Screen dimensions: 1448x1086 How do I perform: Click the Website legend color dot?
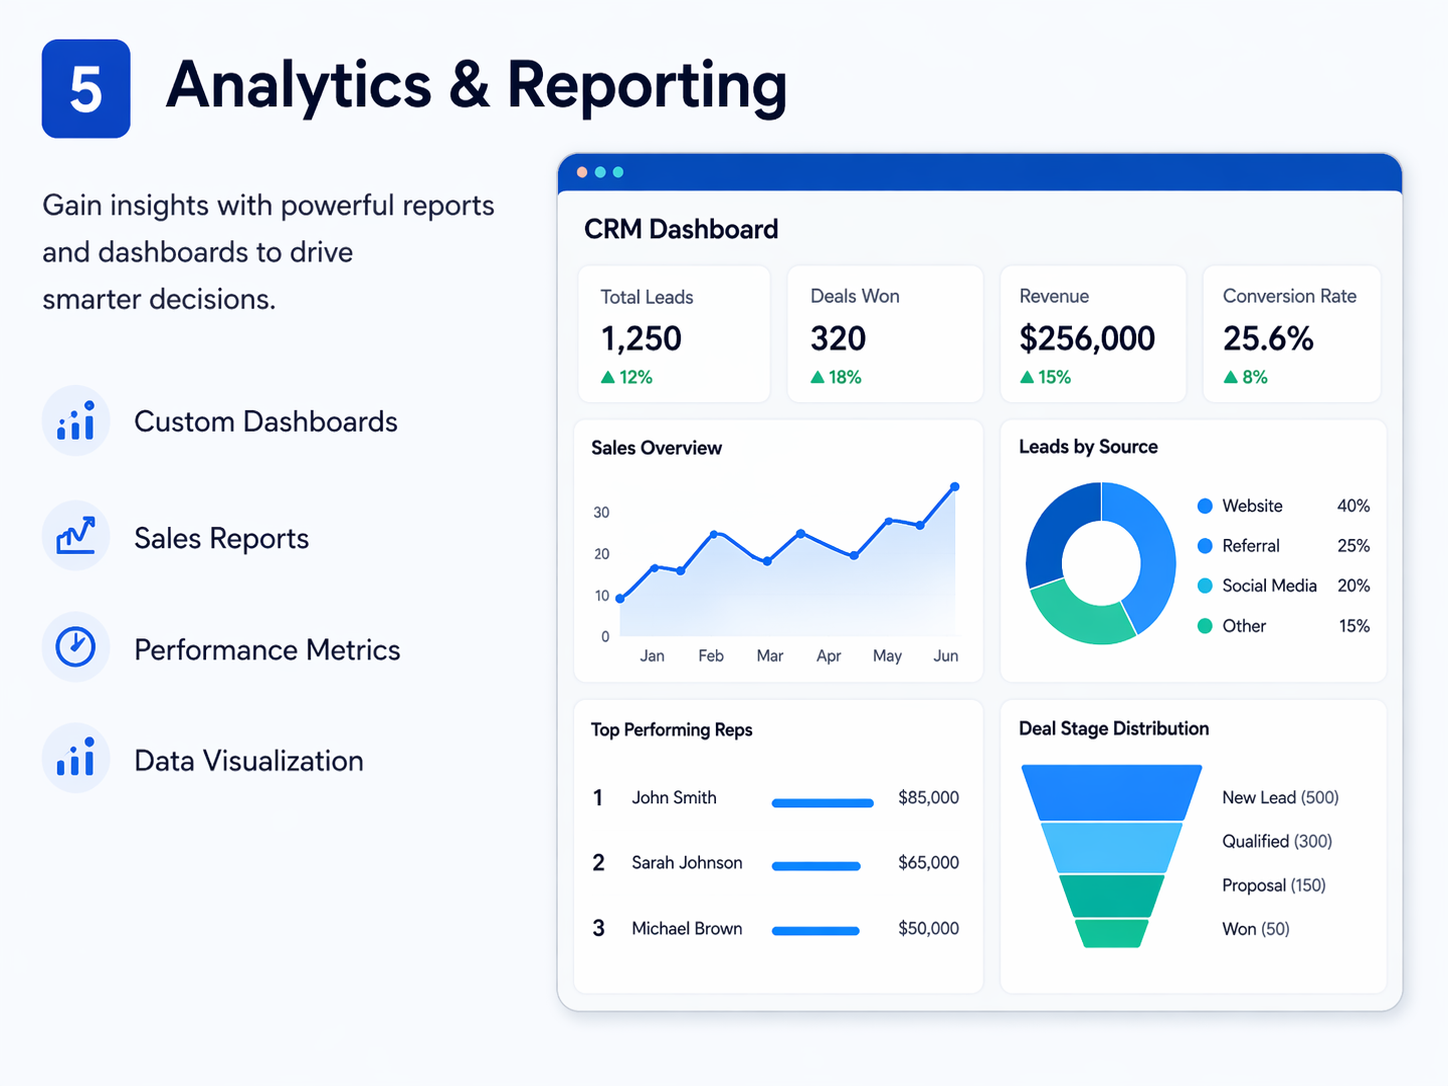coord(1205,506)
